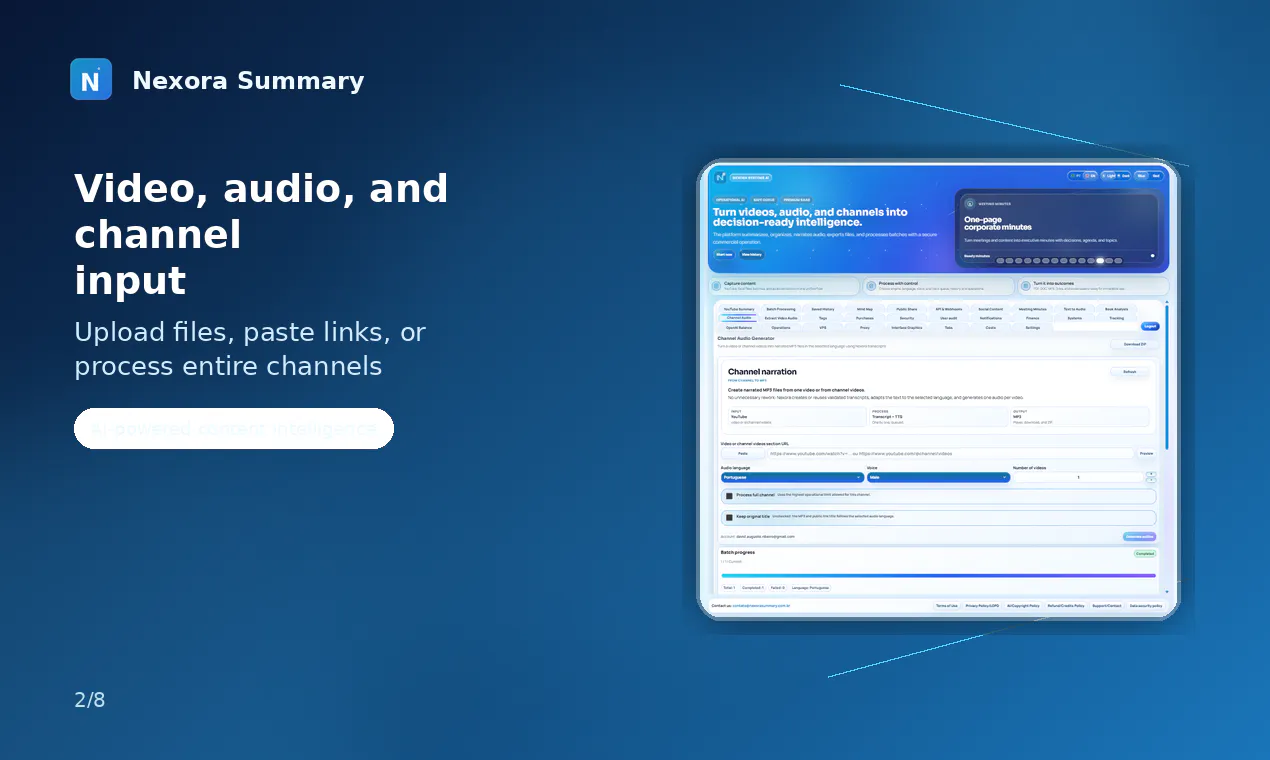Click the Completed status badge
This screenshot has width=1270, height=760.
(x=1145, y=554)
